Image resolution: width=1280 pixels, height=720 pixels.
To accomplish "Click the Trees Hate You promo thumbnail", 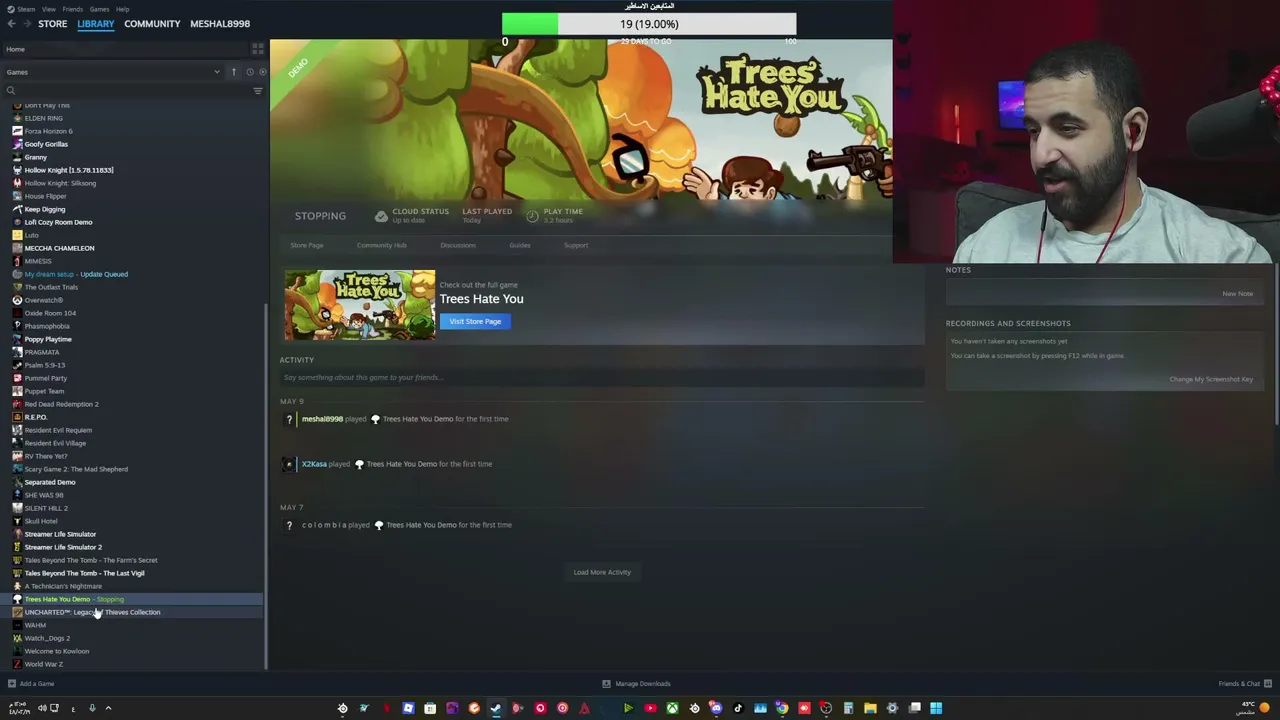I will [360, 305].
